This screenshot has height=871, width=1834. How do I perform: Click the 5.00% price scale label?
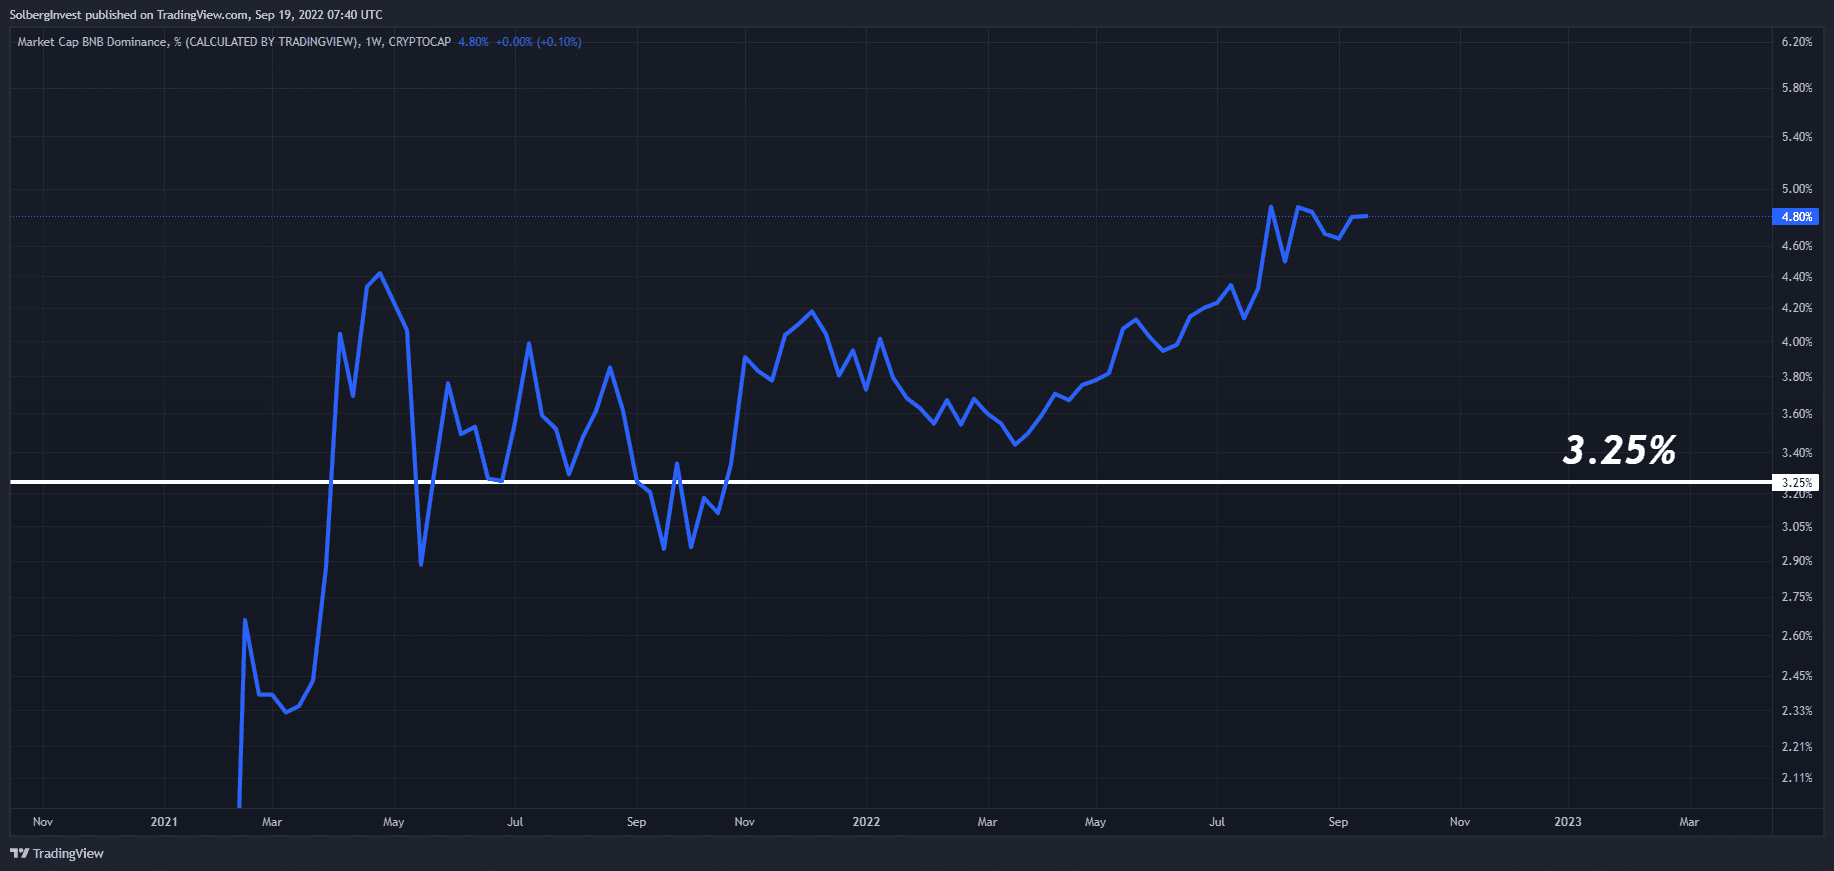click(1797, 189)
